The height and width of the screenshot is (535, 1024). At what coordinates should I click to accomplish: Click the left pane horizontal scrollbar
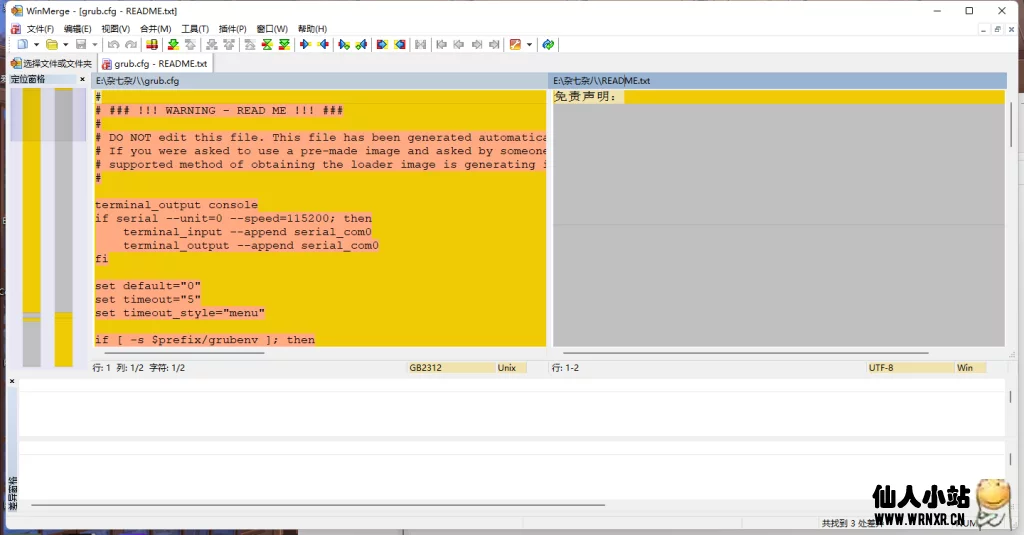[x=320, y=352]
